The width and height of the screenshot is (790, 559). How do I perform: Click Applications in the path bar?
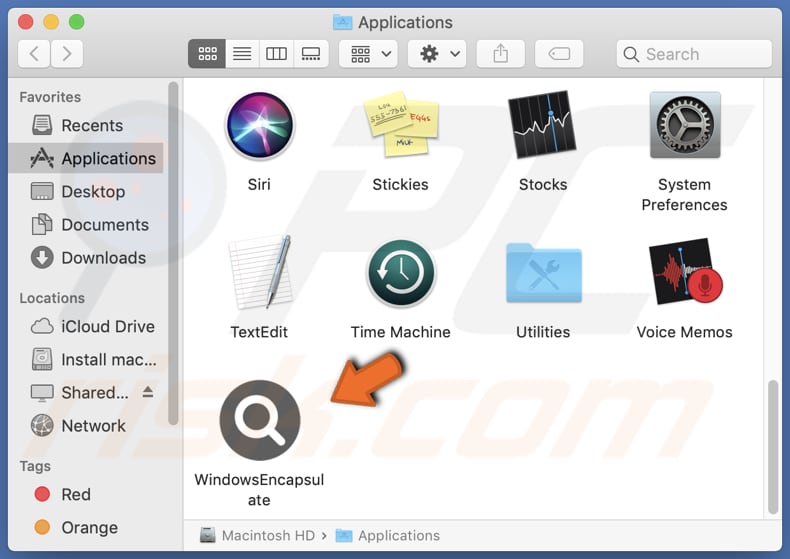click(x=388, y=535)
